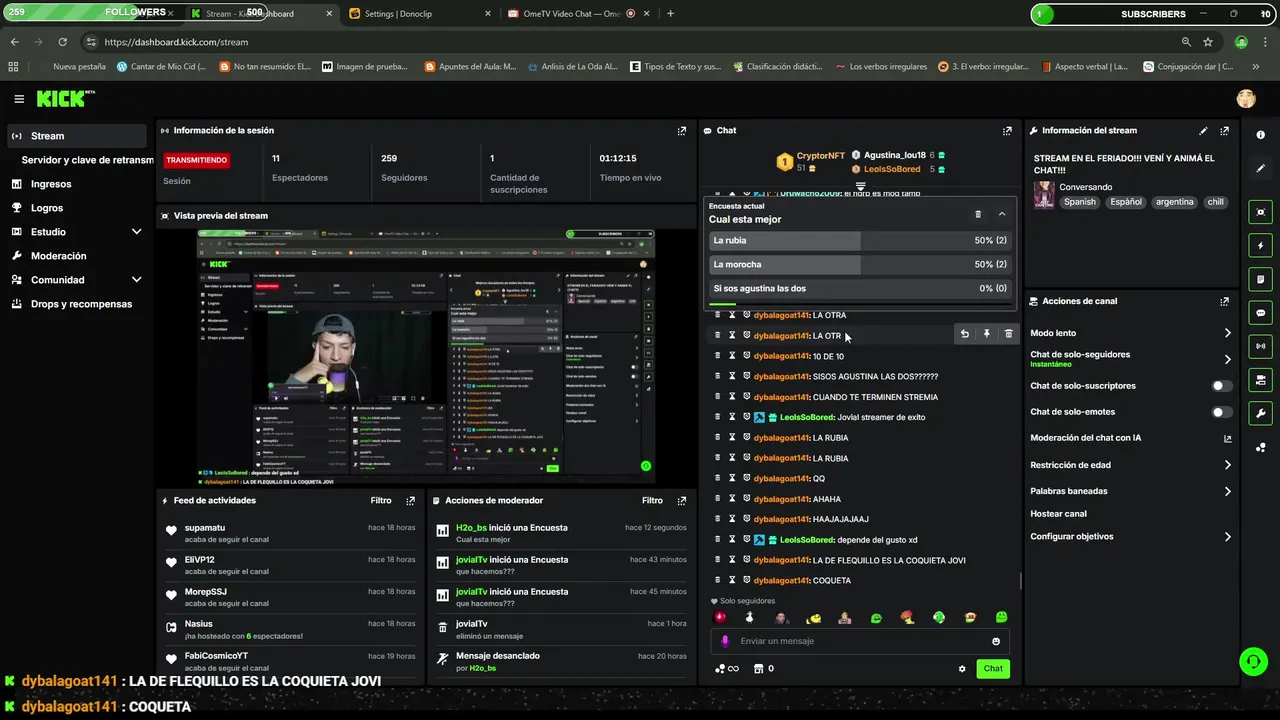Screen dimensions: 1280x720
Task: Open Palabras baneadas settings
Action: 1131,491
